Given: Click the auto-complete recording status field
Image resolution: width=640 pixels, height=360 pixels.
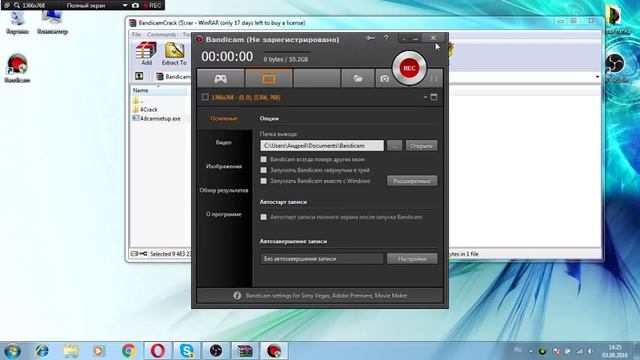Looking at the screenshot, I should [322, 259].
